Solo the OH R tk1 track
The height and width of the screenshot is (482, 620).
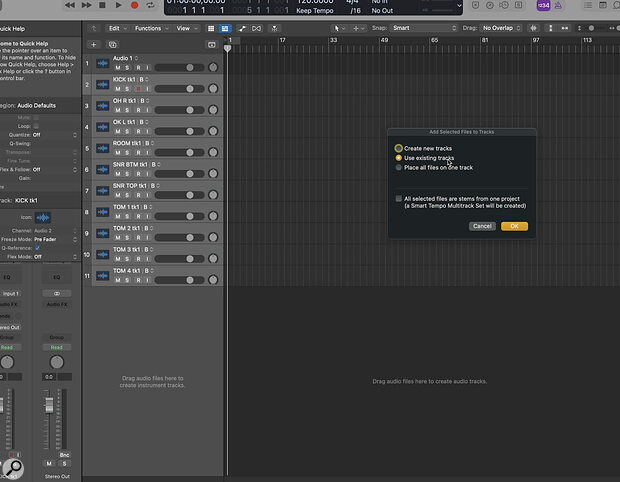point(127,110)
